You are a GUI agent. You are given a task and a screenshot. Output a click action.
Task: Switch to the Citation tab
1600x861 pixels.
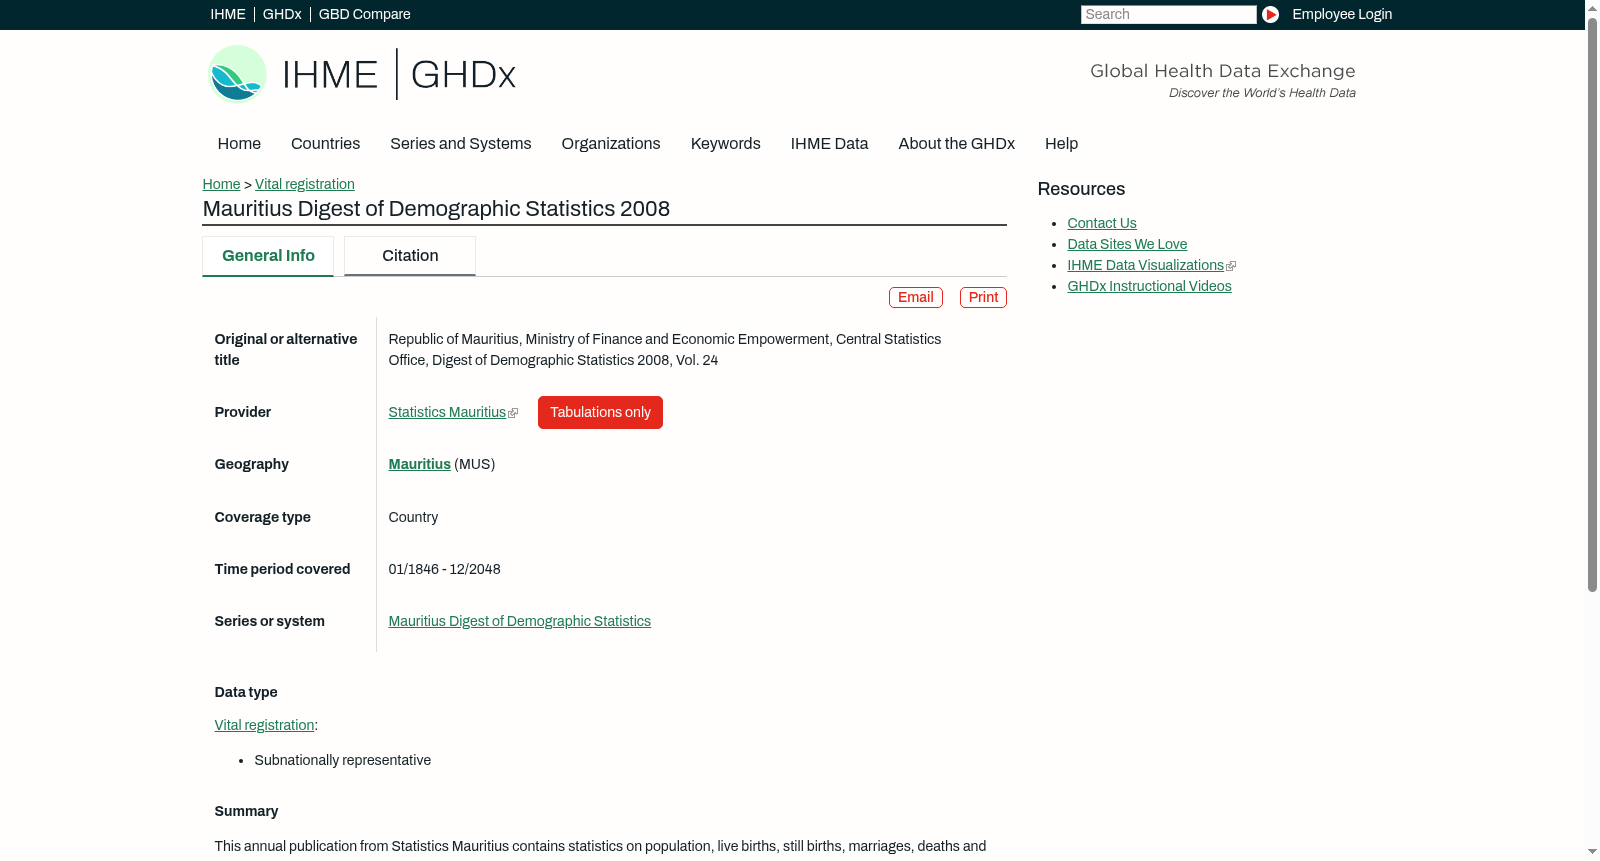coord(410,256)
